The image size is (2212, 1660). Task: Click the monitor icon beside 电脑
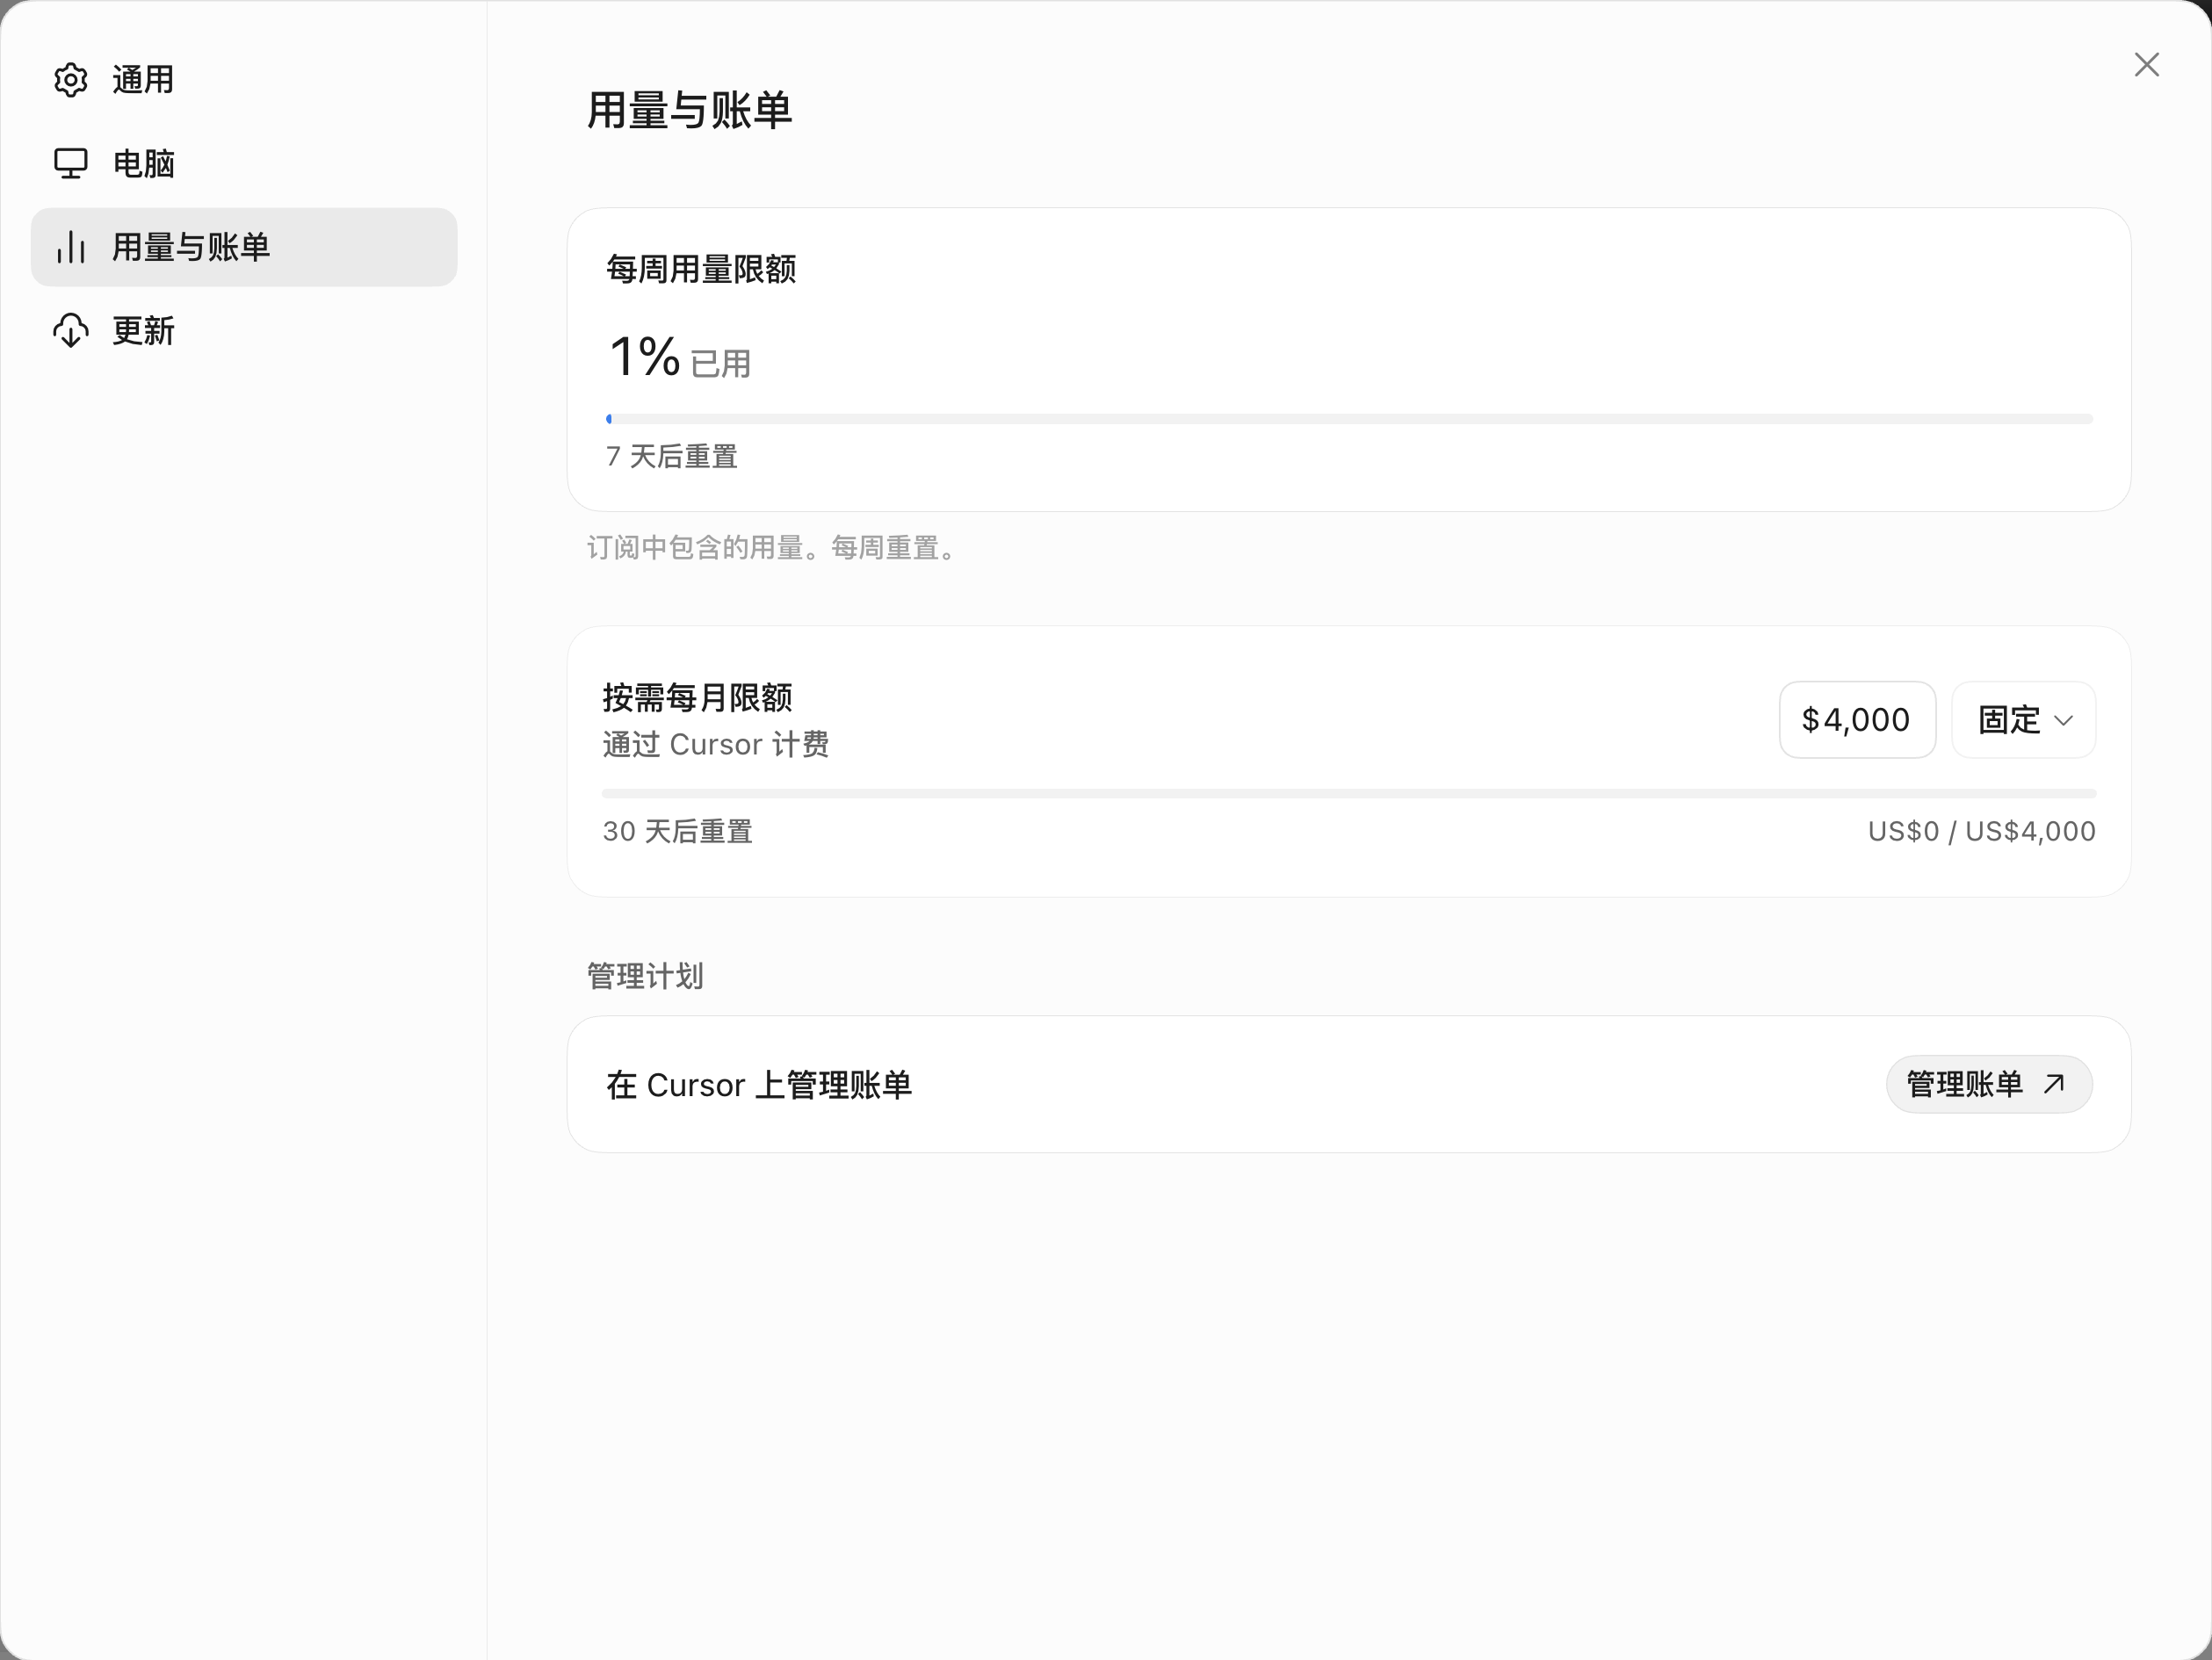(x=71, y=163)
